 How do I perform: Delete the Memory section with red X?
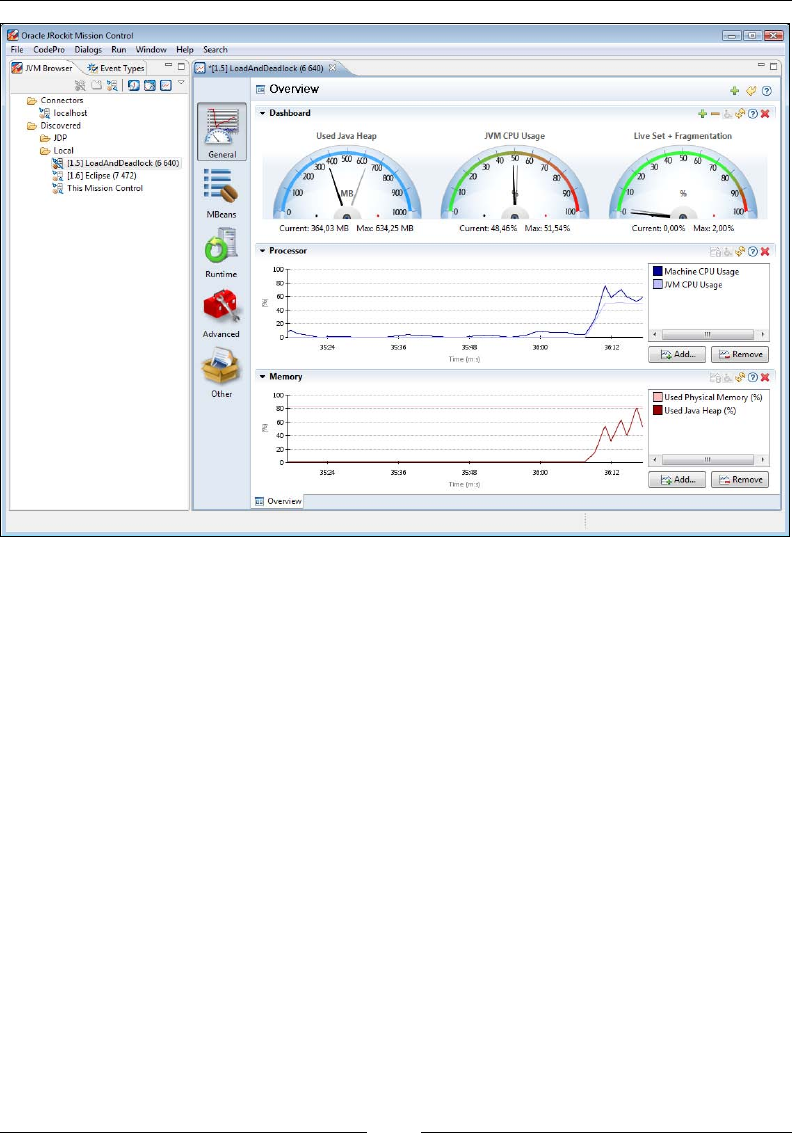(x=765, y=377)
